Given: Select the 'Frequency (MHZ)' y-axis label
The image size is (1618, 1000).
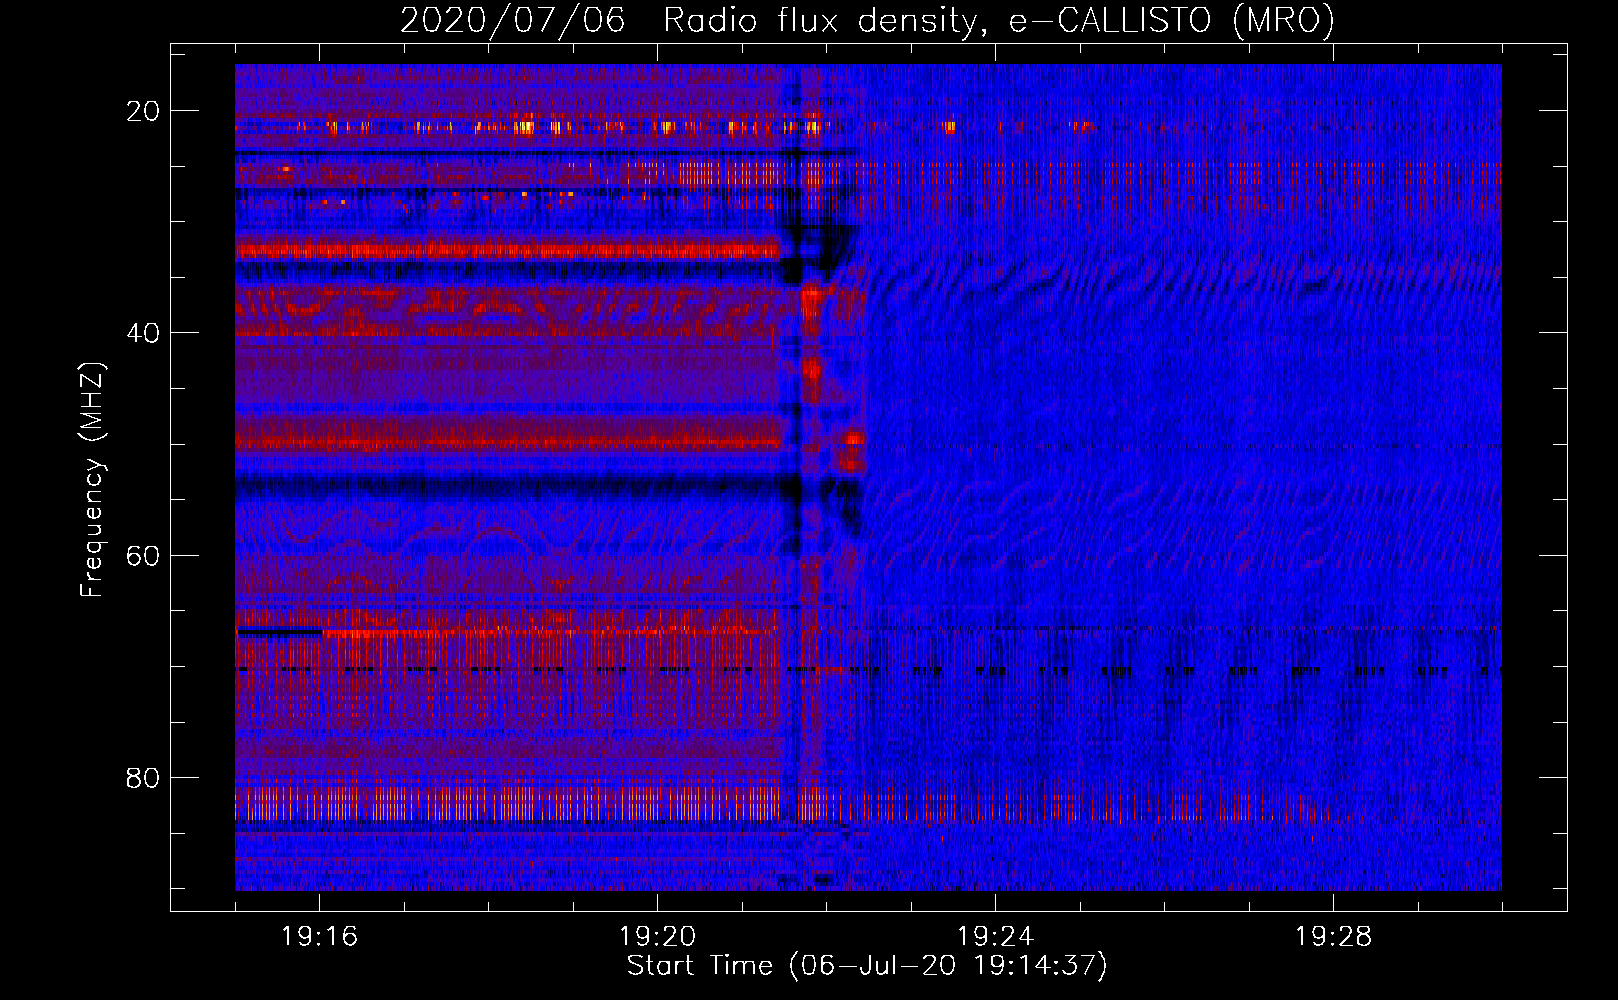Looking at the screenshot, I should pos(92,480).
